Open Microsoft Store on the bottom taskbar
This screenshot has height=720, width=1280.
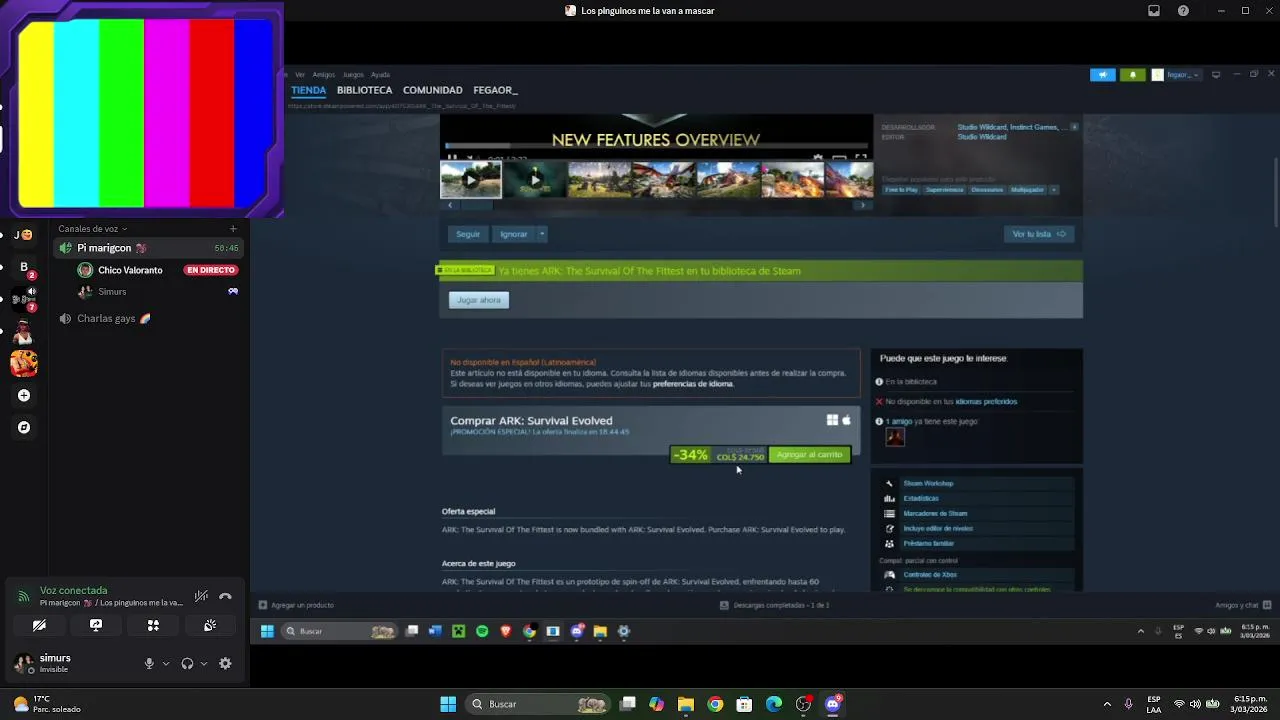click(744, 704)
